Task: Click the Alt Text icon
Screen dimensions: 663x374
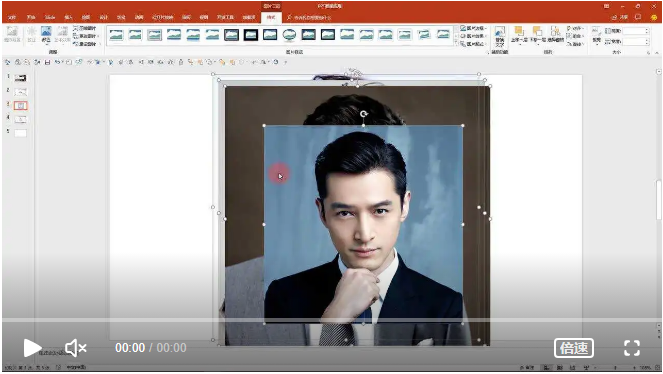Action: (x=500, y=36)
